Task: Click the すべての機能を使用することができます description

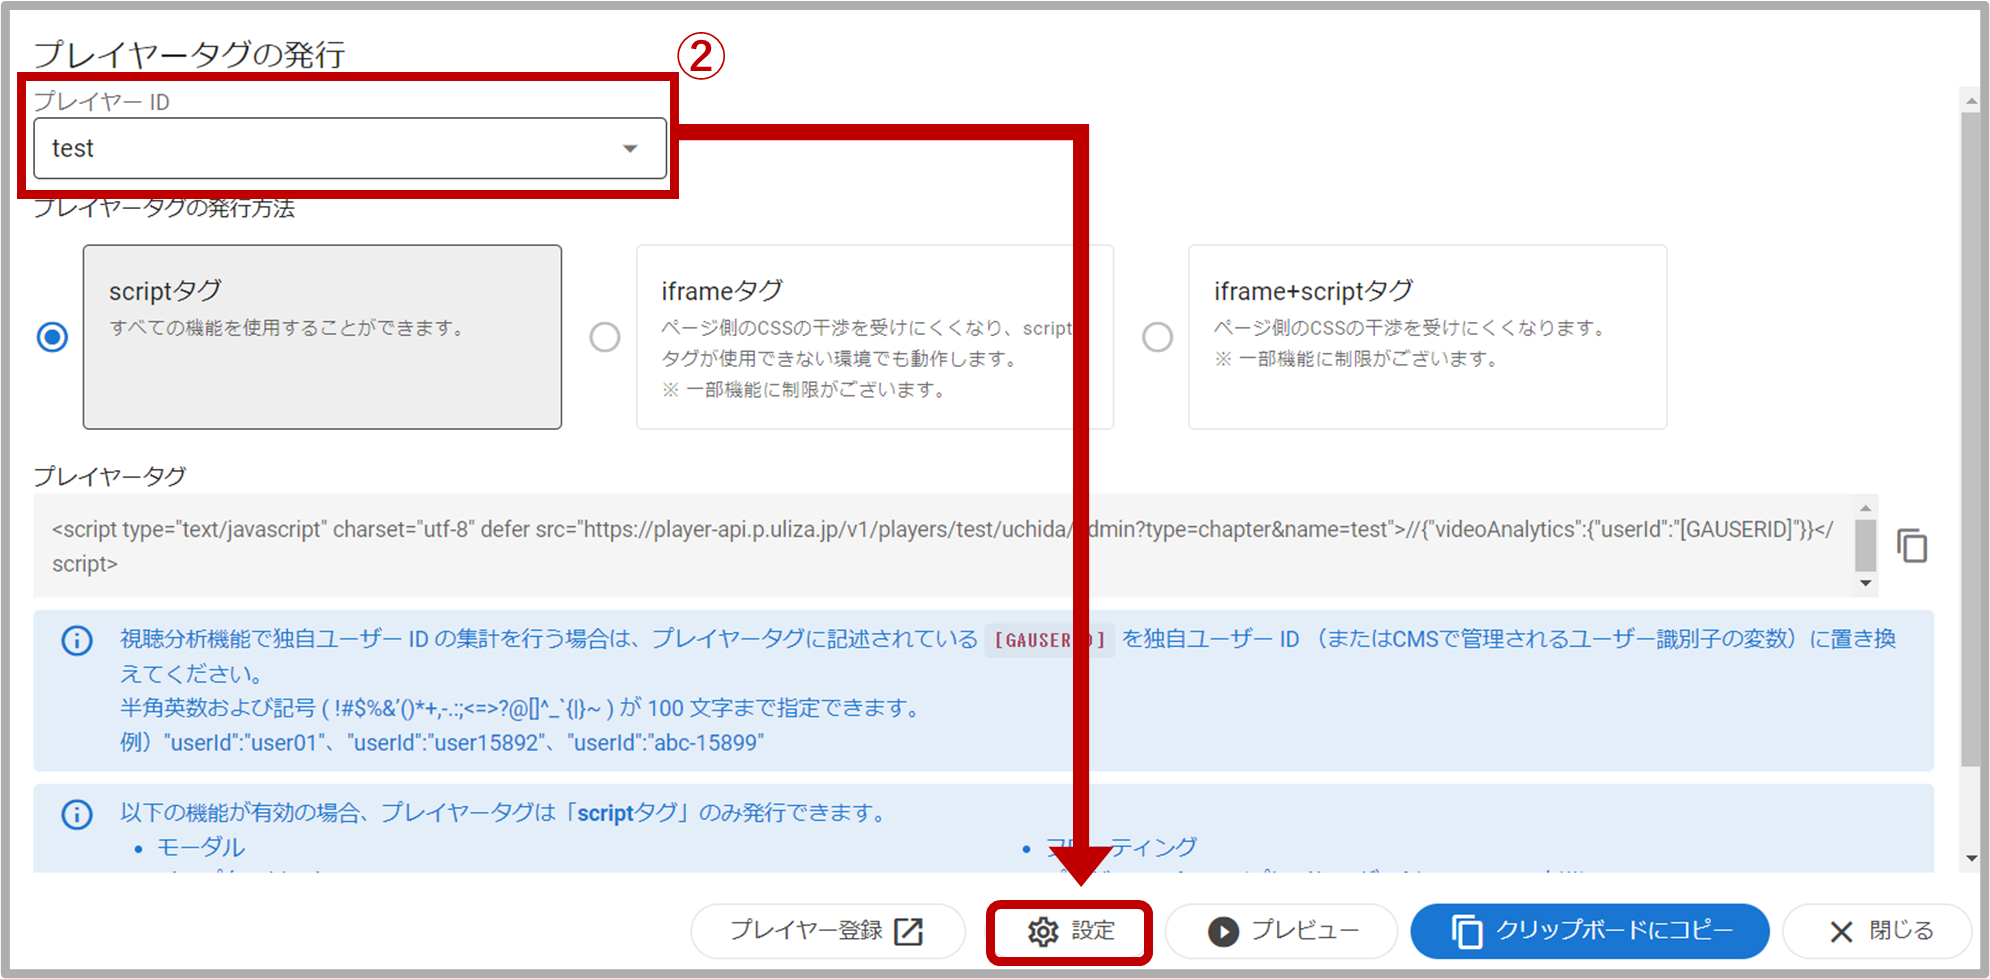Action: [287, 328]
